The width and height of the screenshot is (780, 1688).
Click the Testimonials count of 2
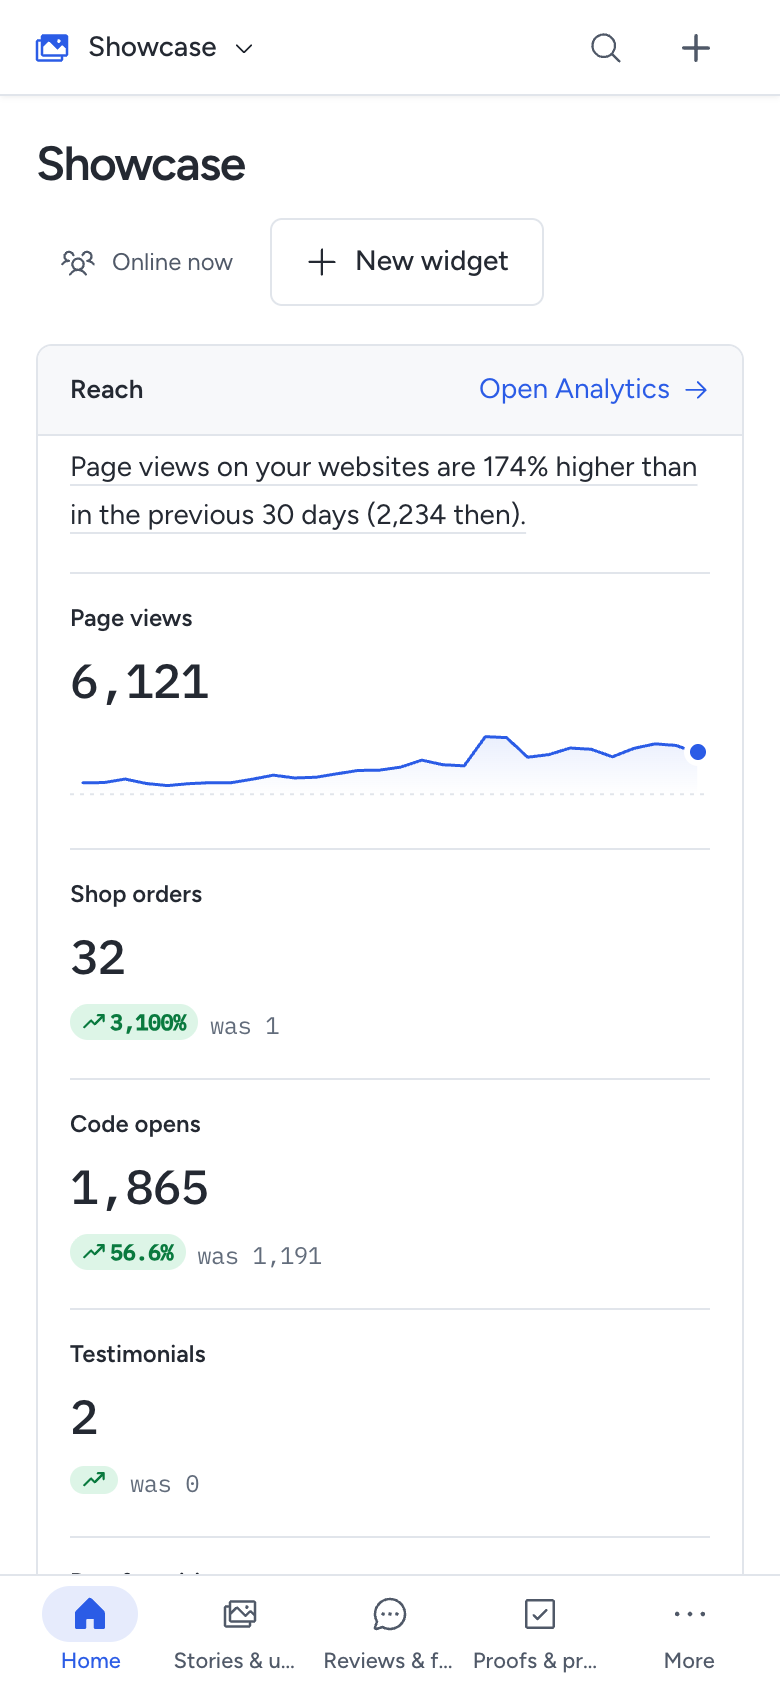click(84, 1418)
